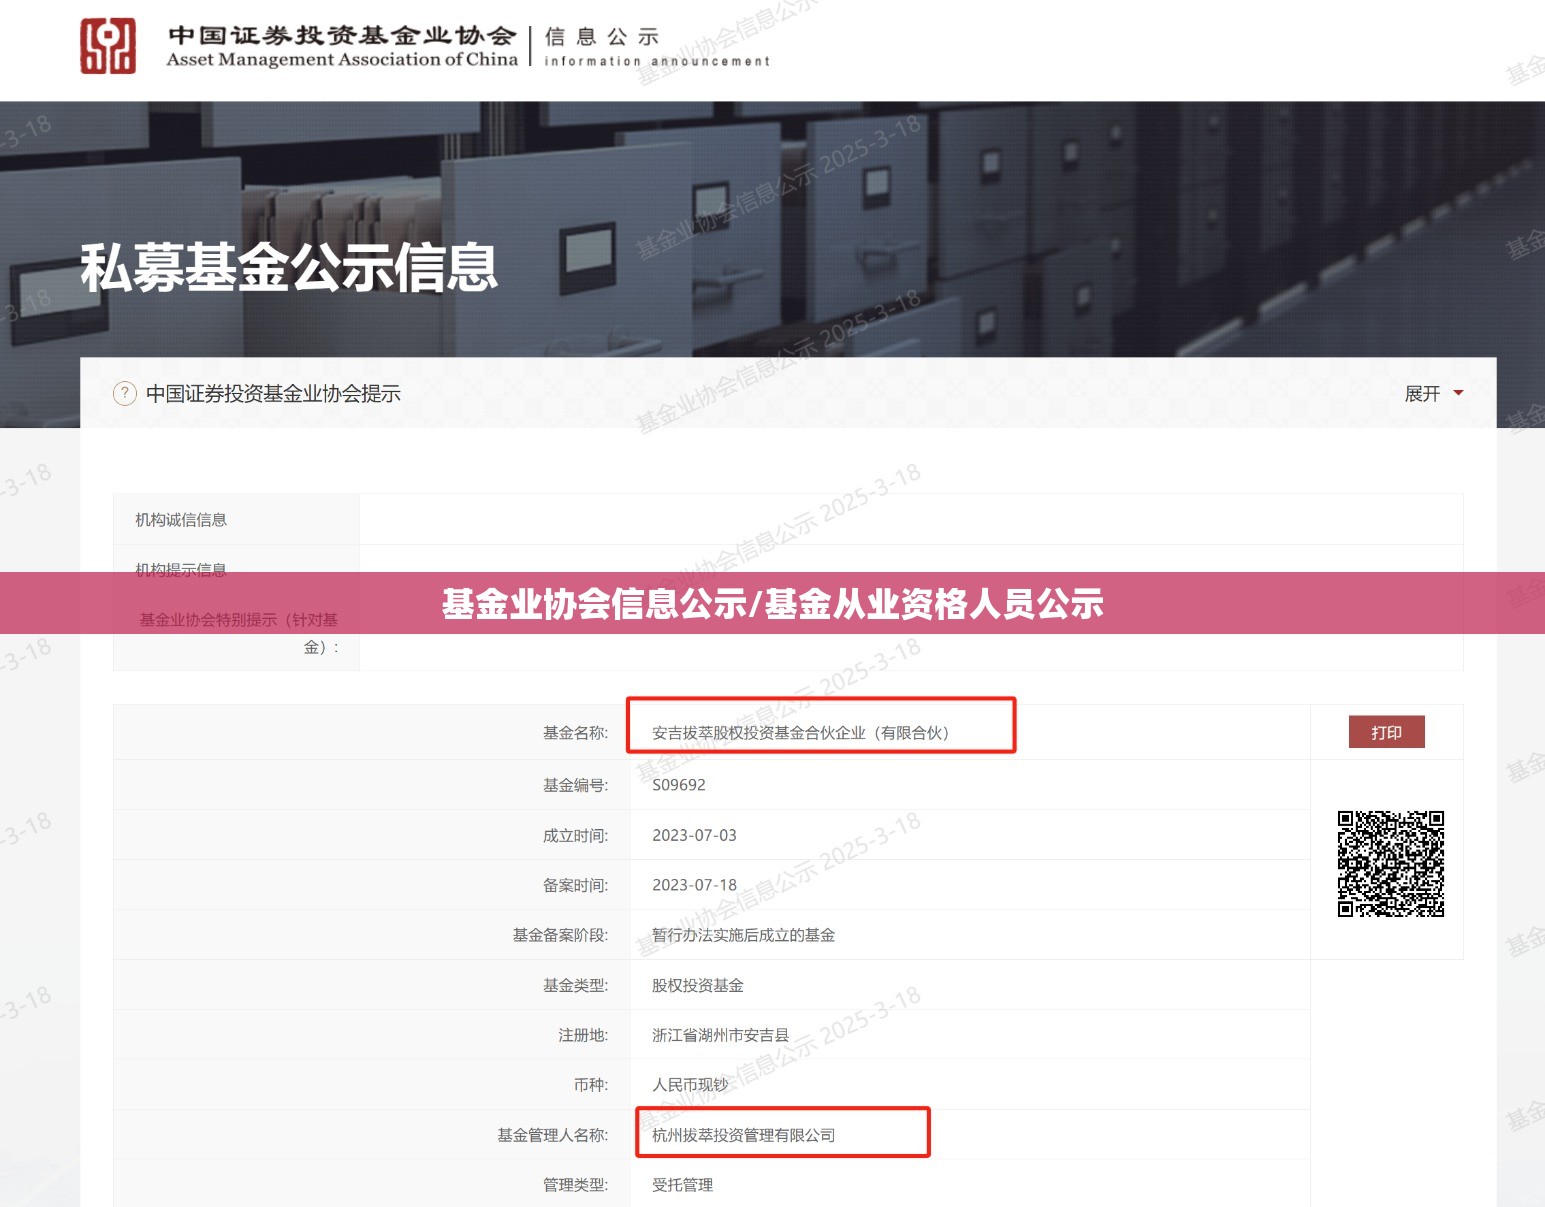Click the 中国证券投资基金业协会 header title

tap(342, 36)
